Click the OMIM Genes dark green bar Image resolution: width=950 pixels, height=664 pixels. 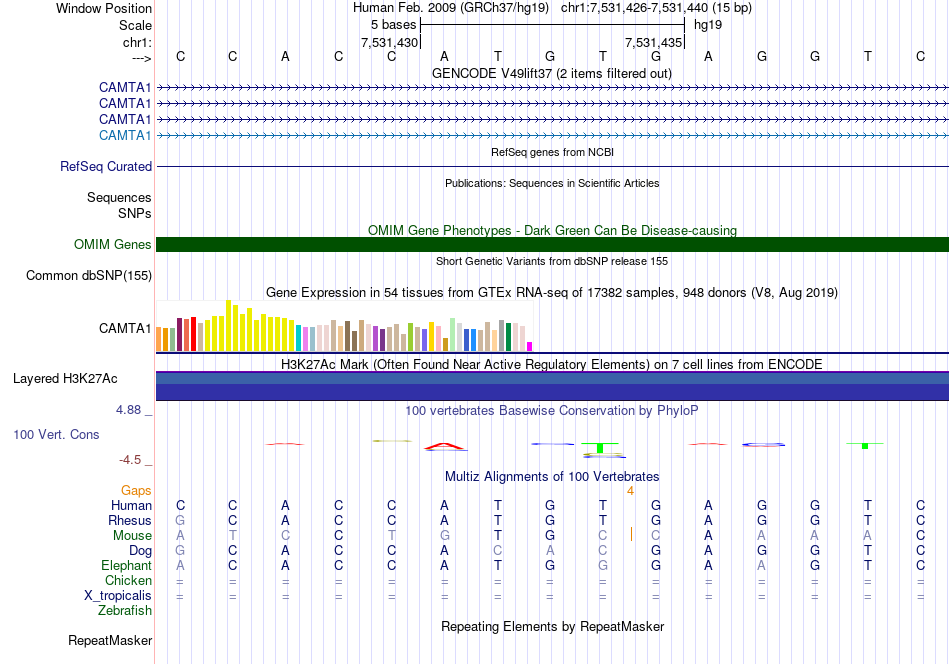(x=552, y=244)
